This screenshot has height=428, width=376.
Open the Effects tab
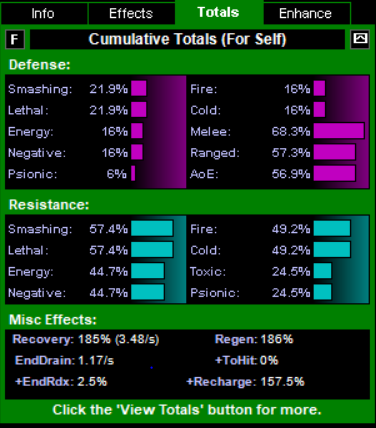click(x=131, y=14)
